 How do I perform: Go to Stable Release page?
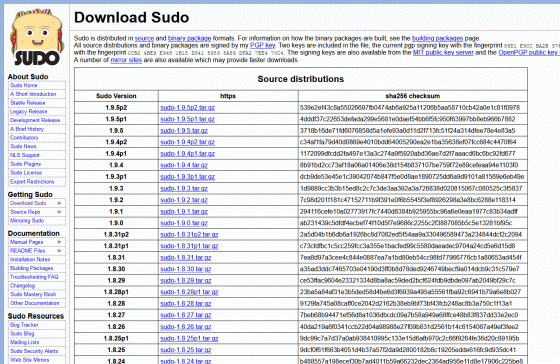click(28, 103)
